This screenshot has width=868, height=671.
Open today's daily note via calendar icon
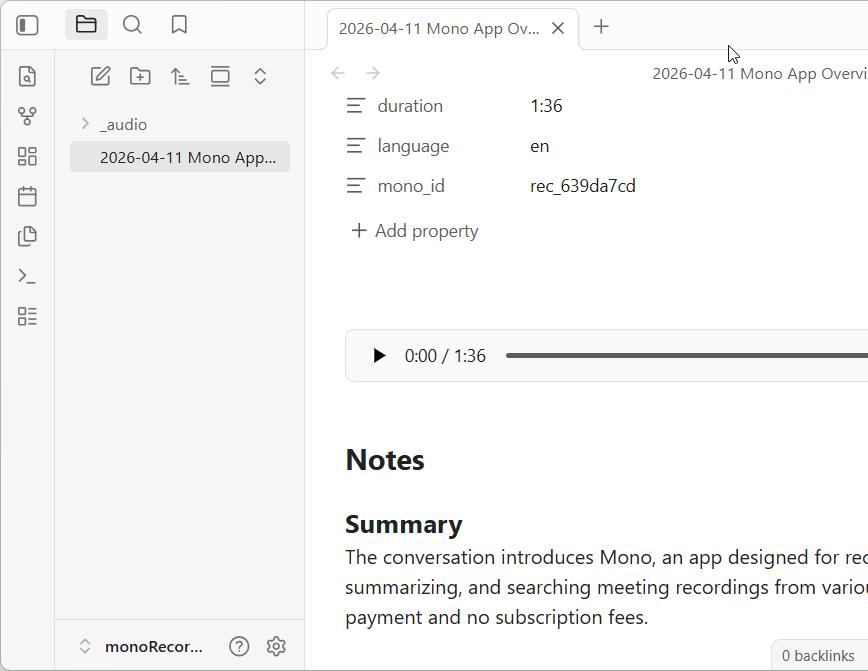coord(27,196)
